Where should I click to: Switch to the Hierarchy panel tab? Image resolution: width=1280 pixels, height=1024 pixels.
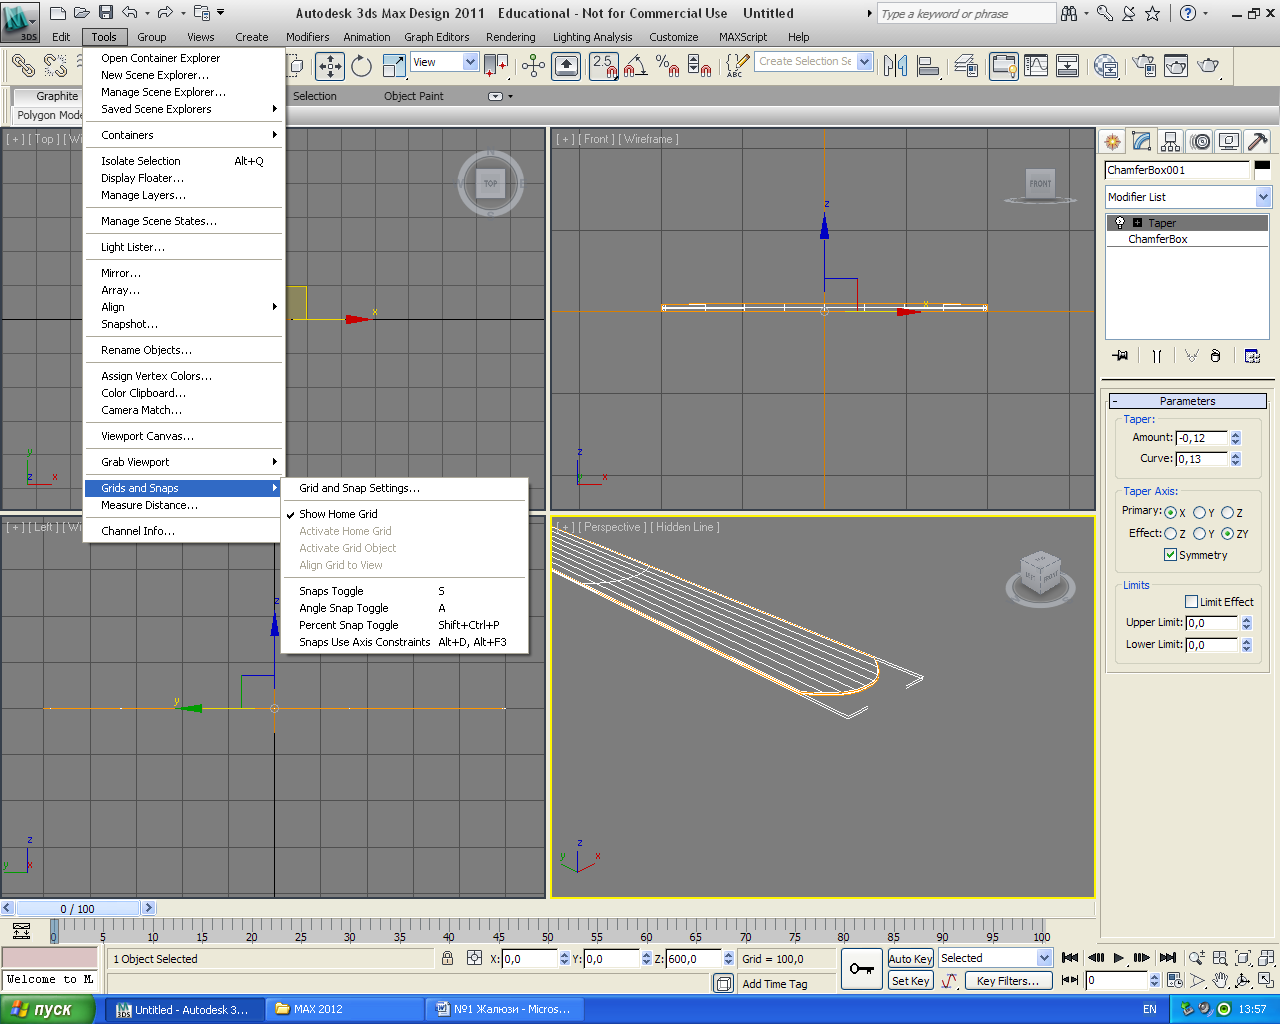1170,141
